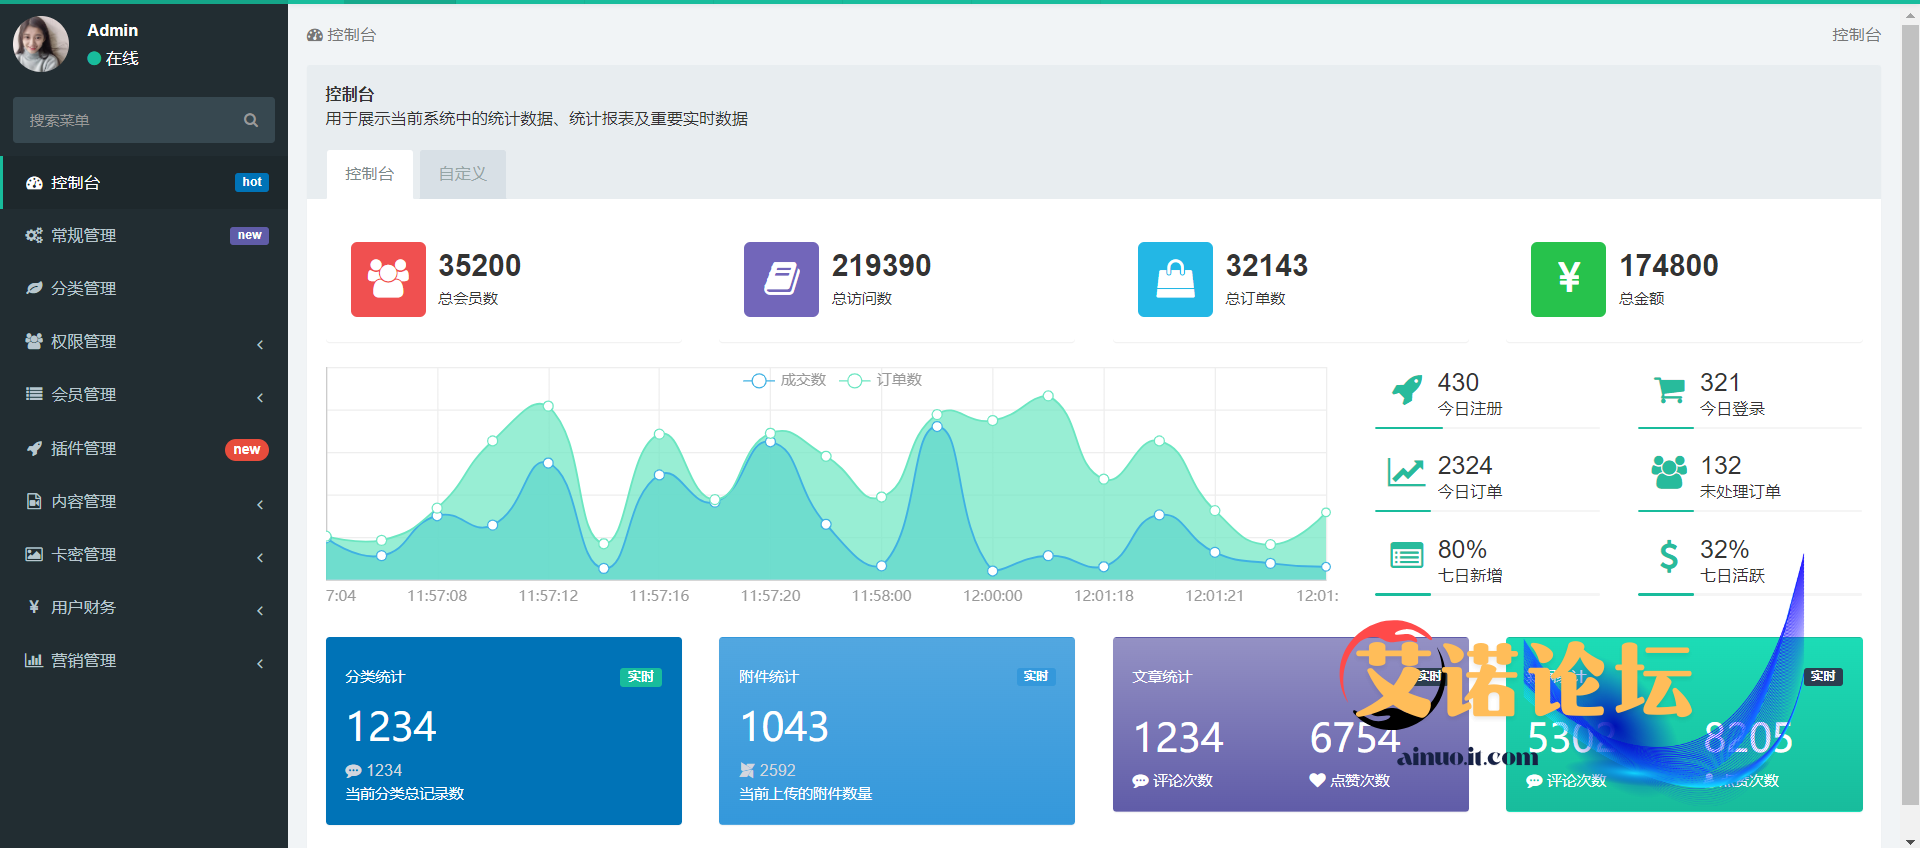Open 分类管理 sidebar menu item

(x=144, y=289)
